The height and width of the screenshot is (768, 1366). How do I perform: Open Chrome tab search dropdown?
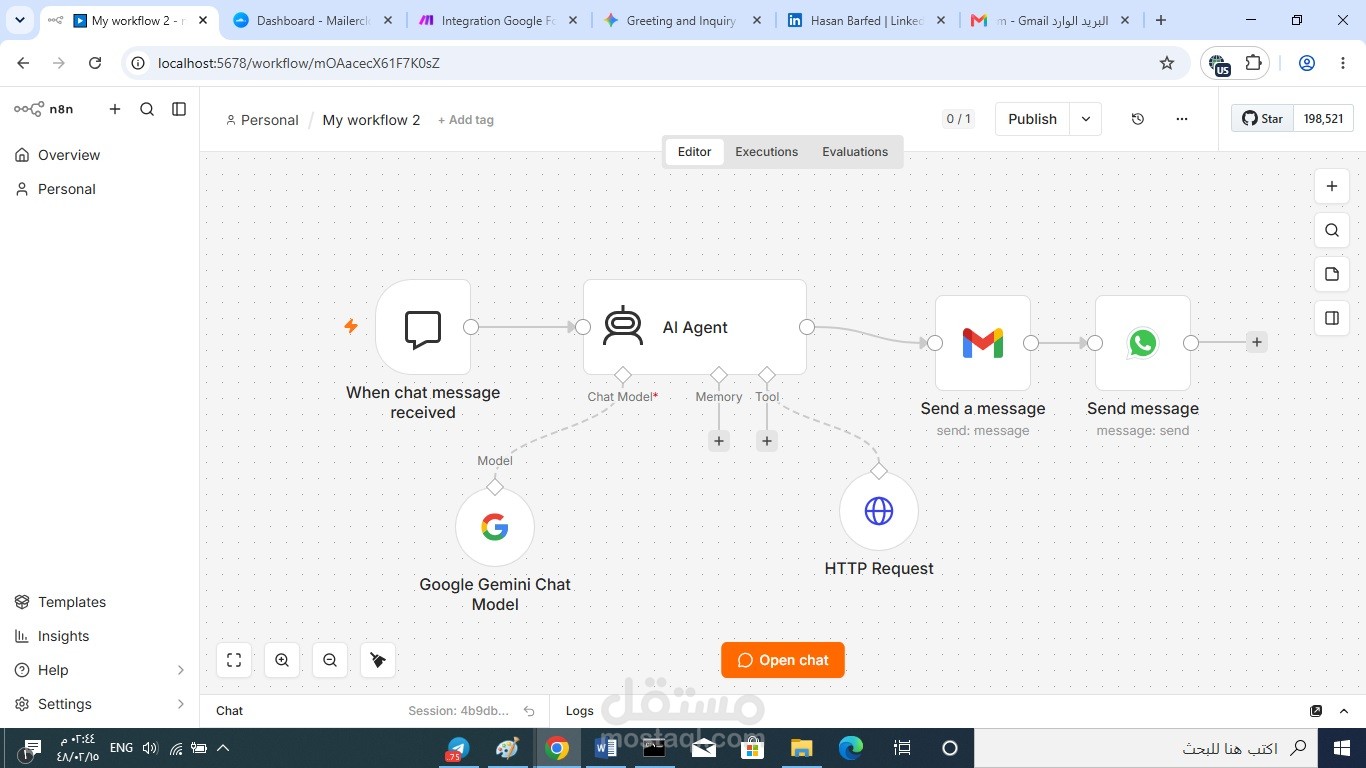pos(20,20)
